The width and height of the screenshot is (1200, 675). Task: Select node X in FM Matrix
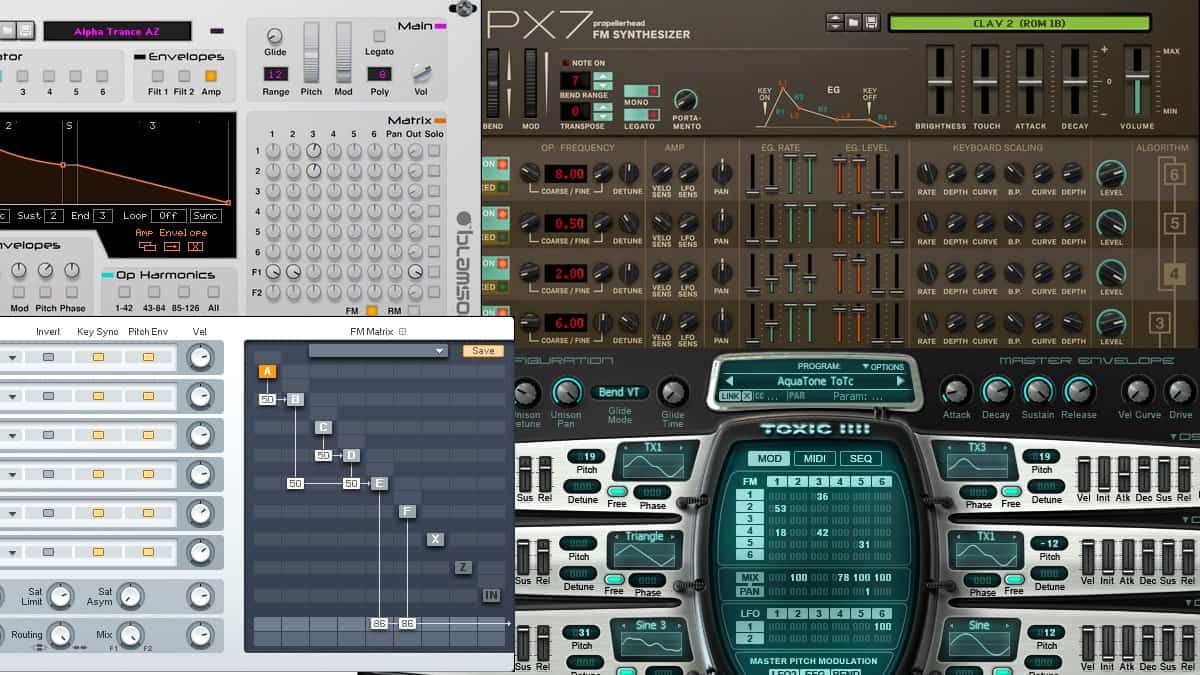435,540
